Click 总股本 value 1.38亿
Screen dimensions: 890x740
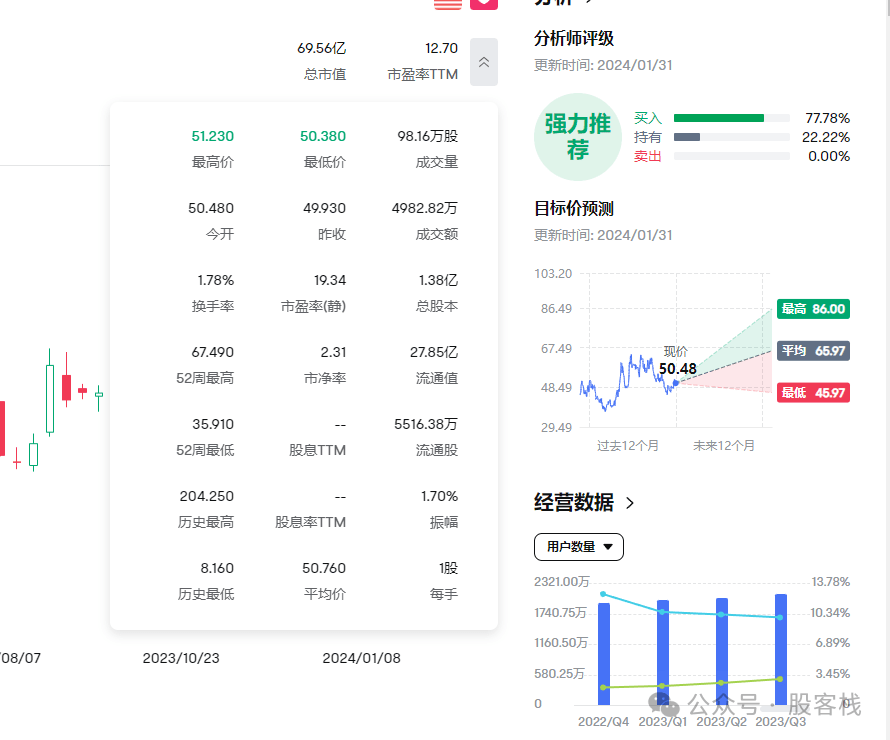(x=438, y=280)
